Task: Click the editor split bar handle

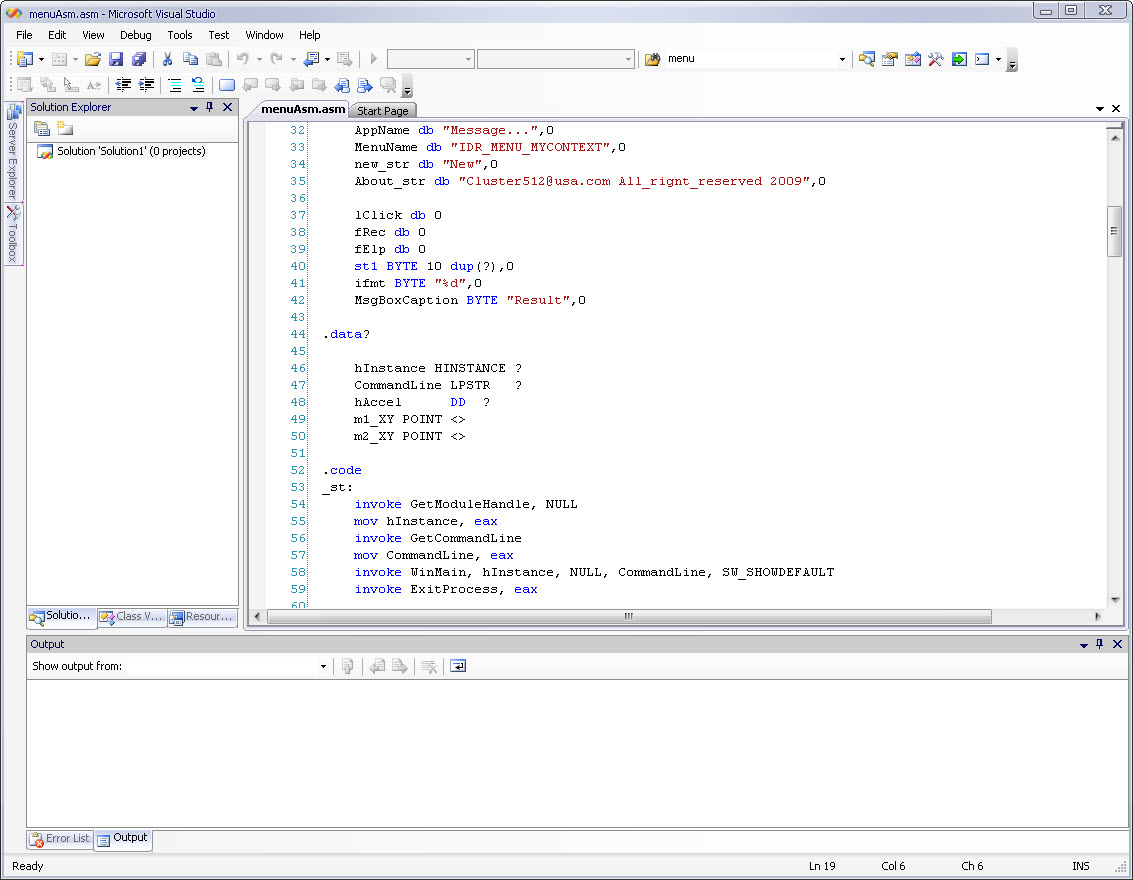Action: coord(1114,126)
